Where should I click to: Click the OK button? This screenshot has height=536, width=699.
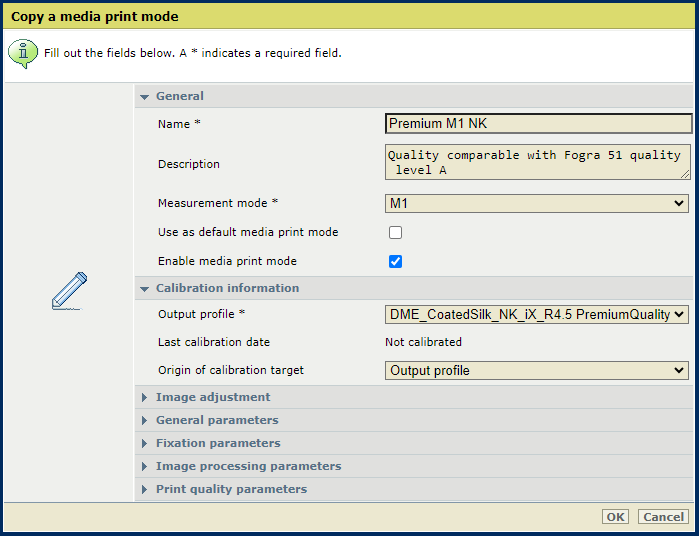pyautogui.click(x=615, y=517)
